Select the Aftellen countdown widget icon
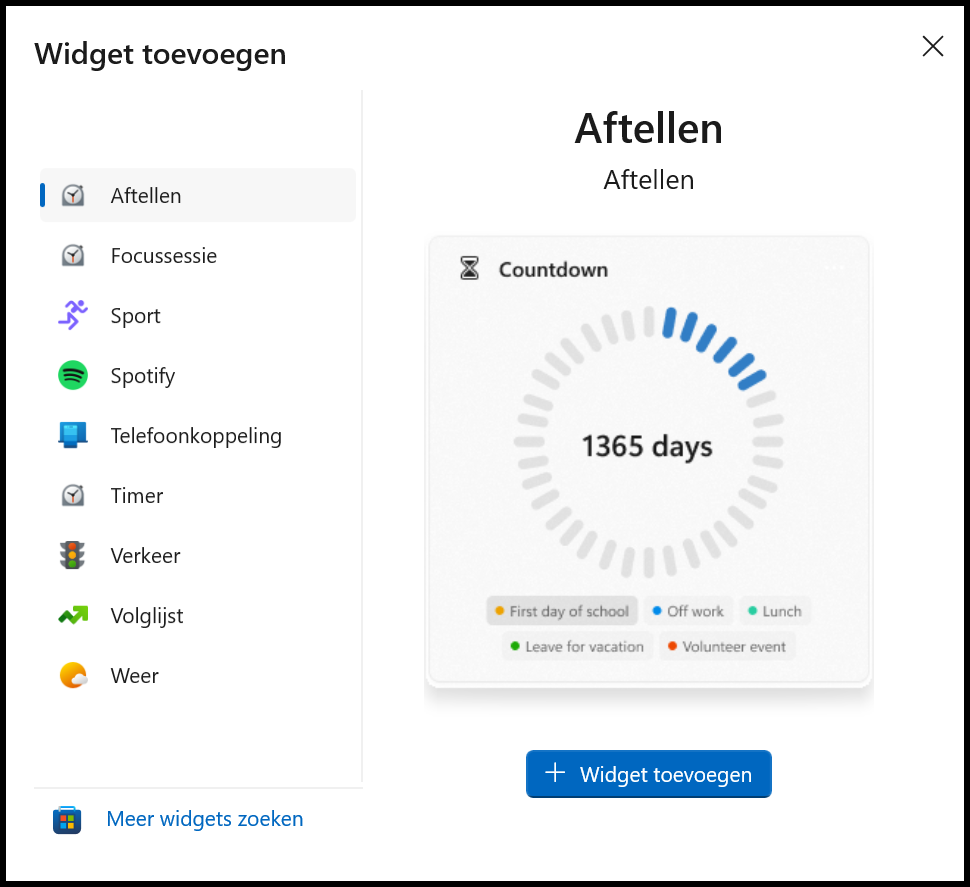 [72, 195]
